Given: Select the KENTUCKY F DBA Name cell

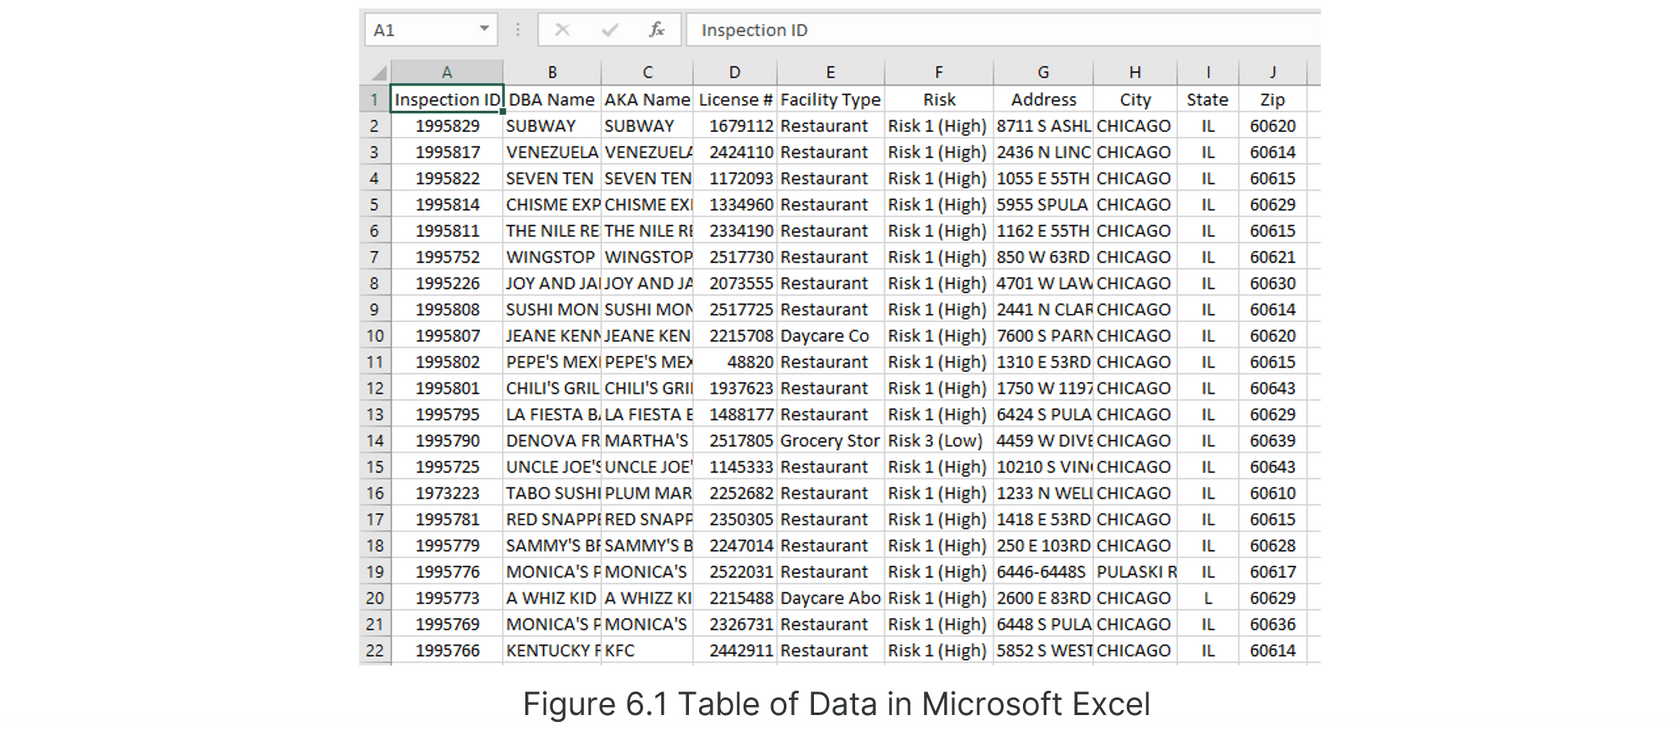Looking at the screenshot, I should pos(552,650).
